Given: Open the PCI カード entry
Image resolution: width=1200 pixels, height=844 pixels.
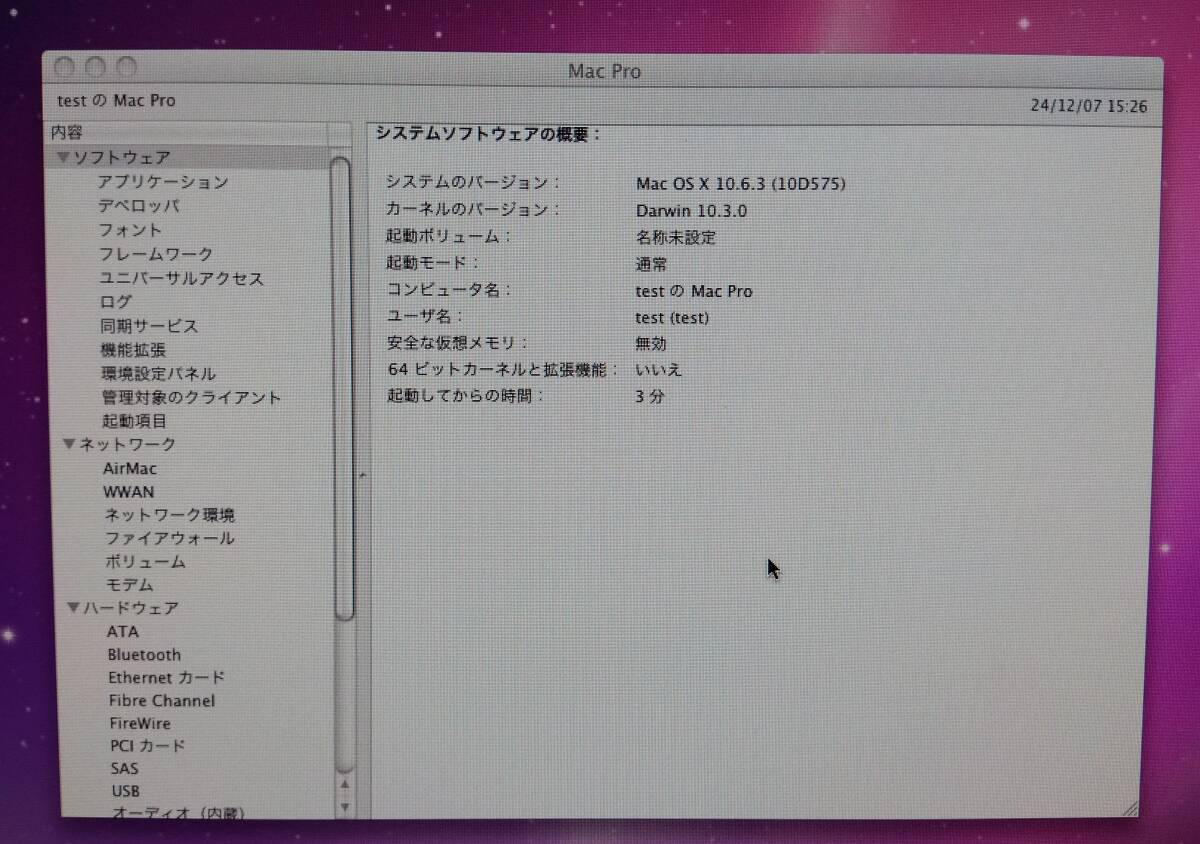Looking at the screenshot, I should [147, 745].
